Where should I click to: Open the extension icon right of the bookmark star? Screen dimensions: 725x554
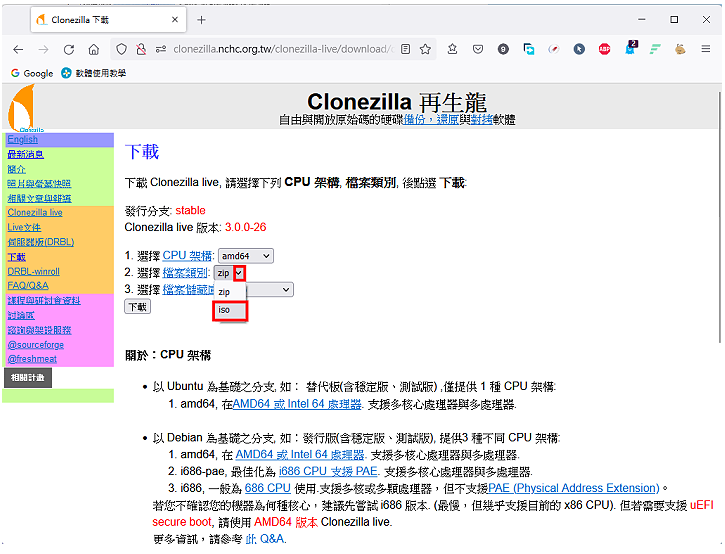tap(453, 49)
